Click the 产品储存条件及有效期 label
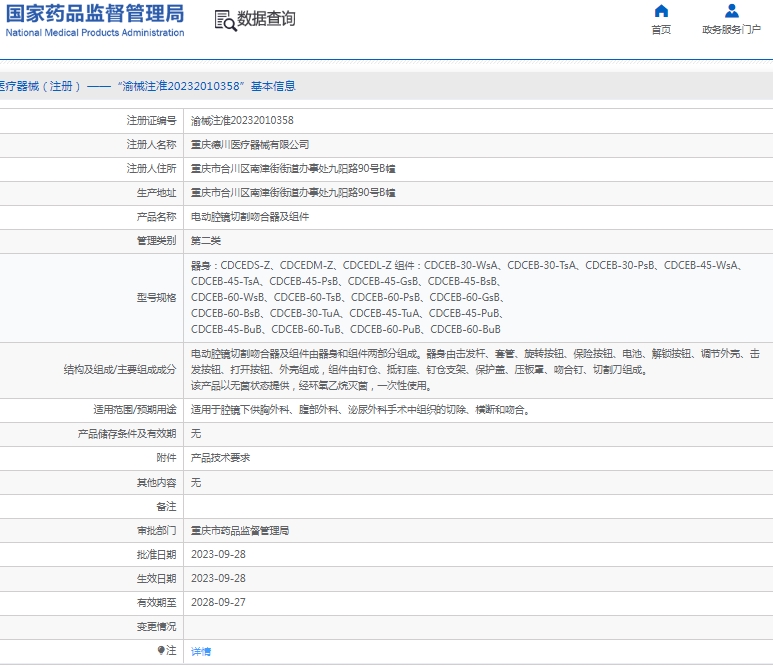The height and width of the screenshot is (669, 773). 127,434
